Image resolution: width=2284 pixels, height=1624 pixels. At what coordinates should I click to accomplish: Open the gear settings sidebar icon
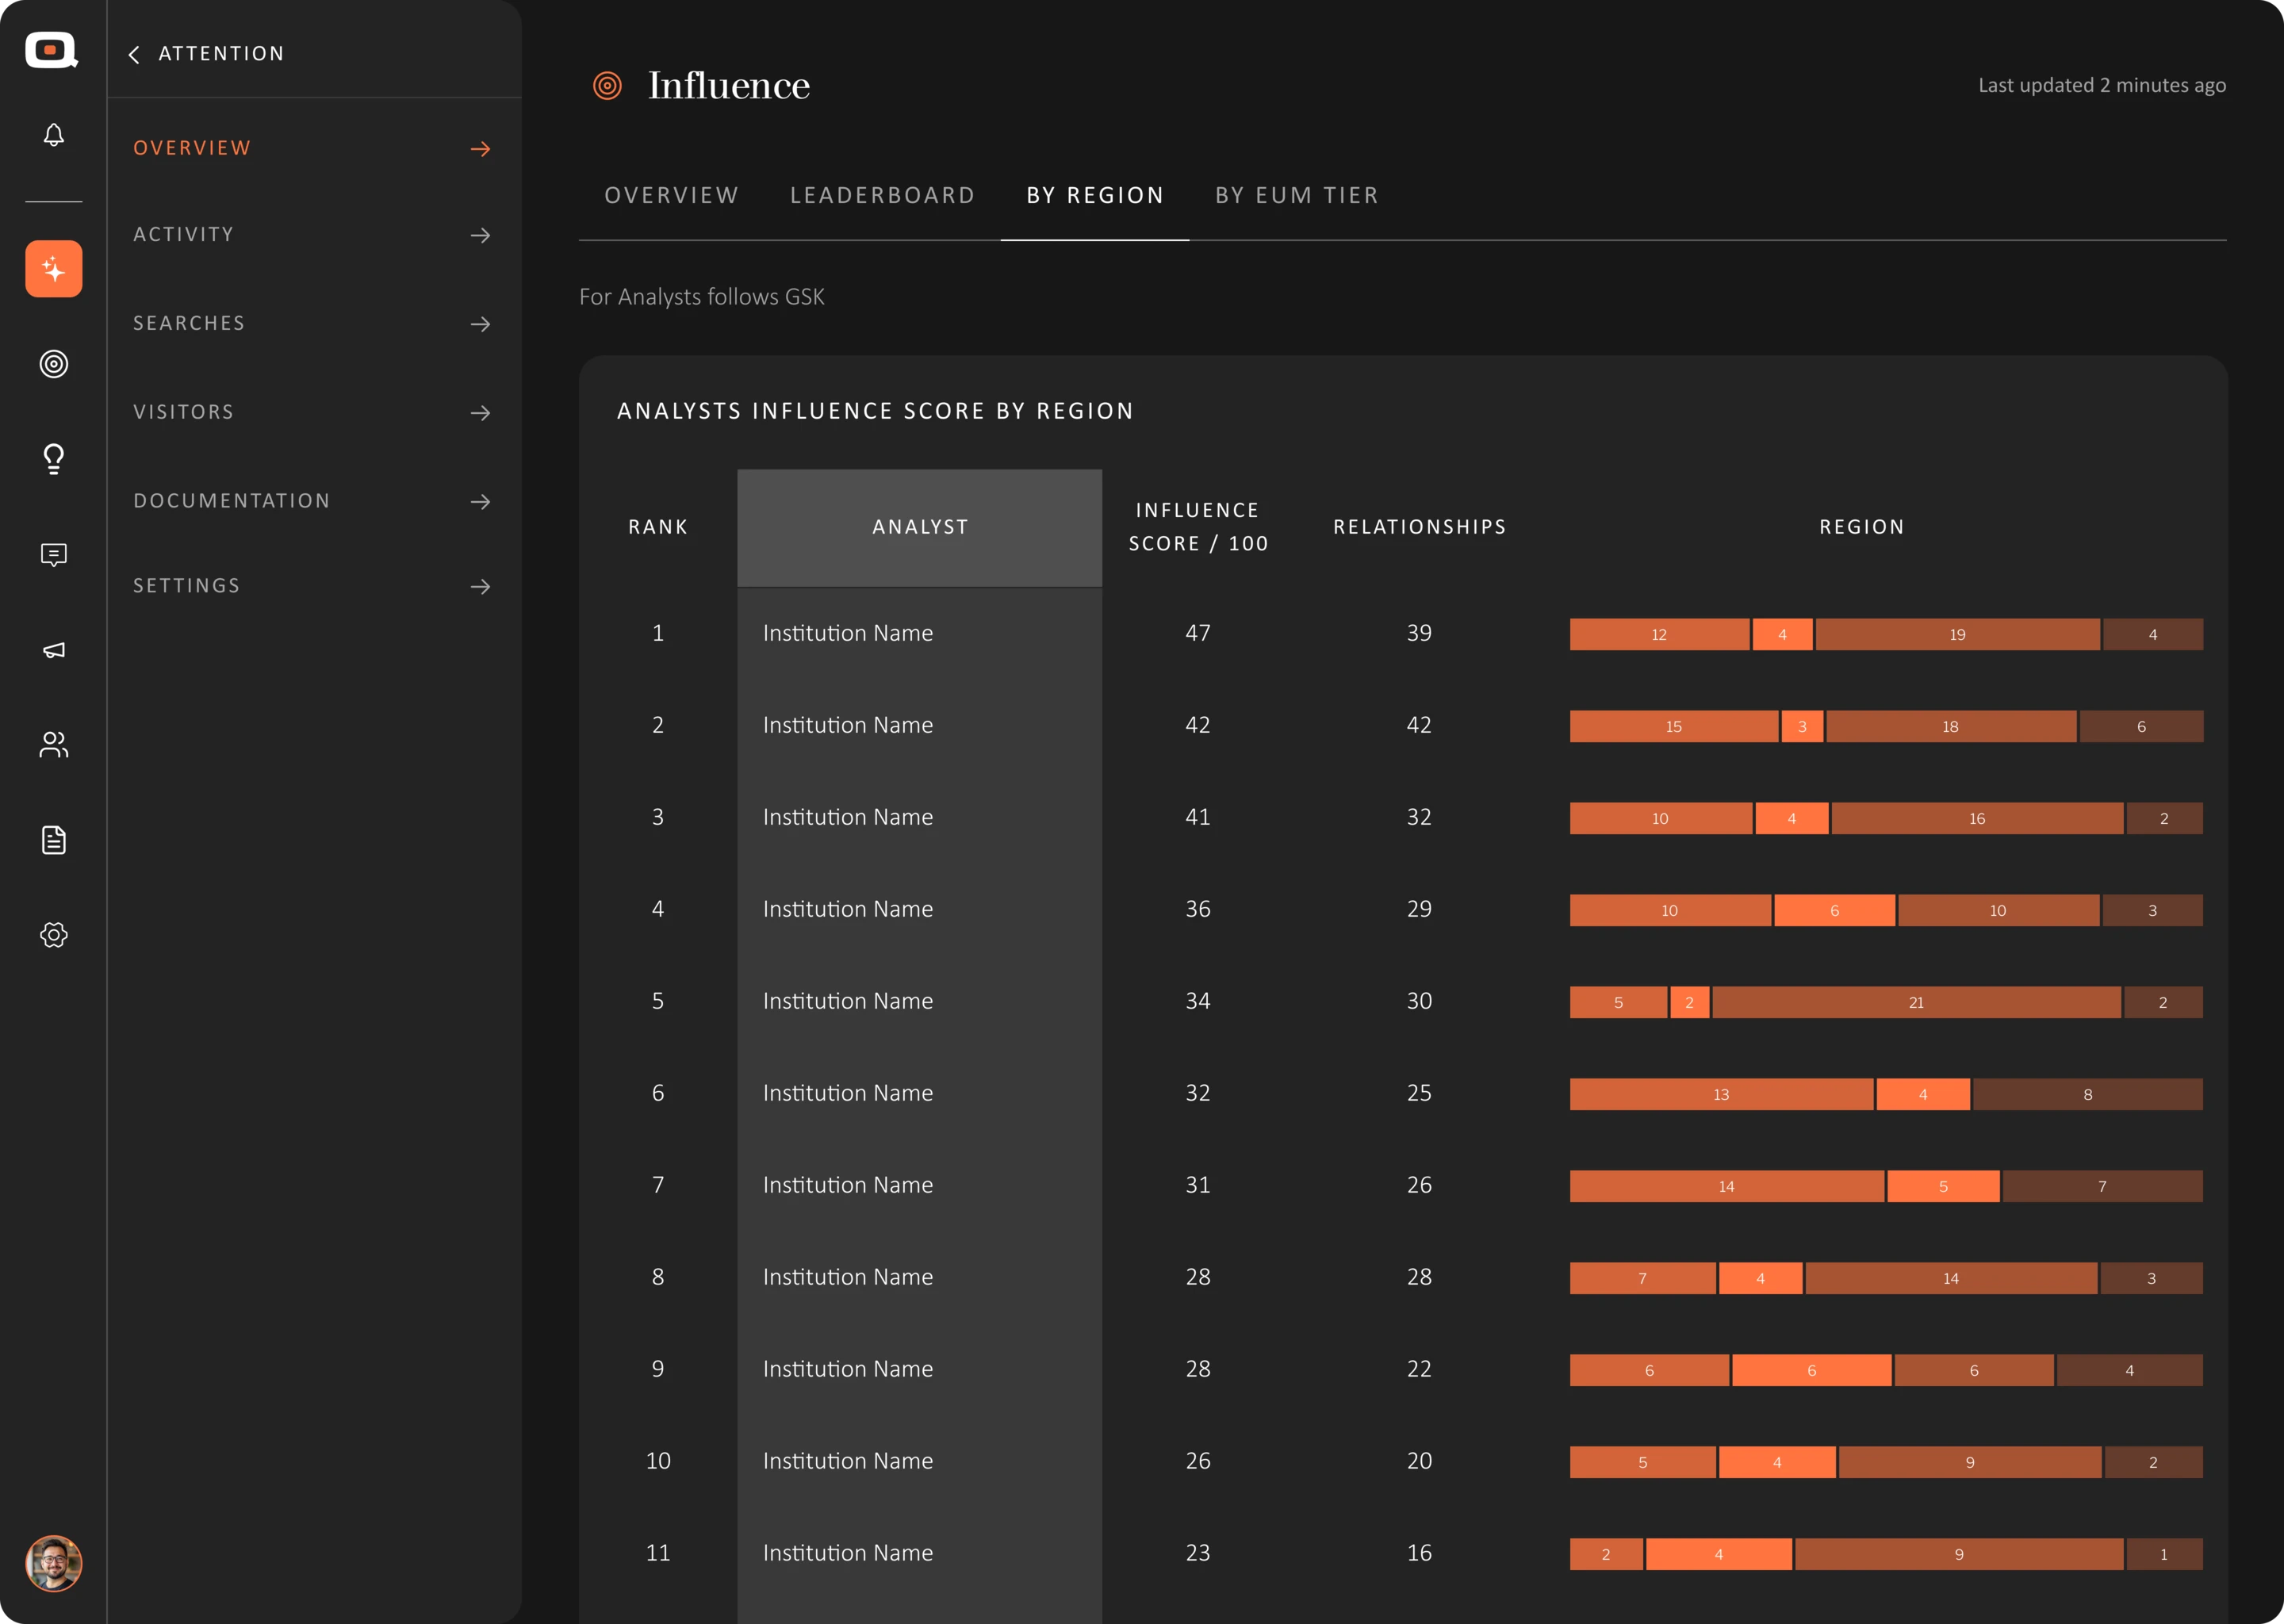(54, 935)
